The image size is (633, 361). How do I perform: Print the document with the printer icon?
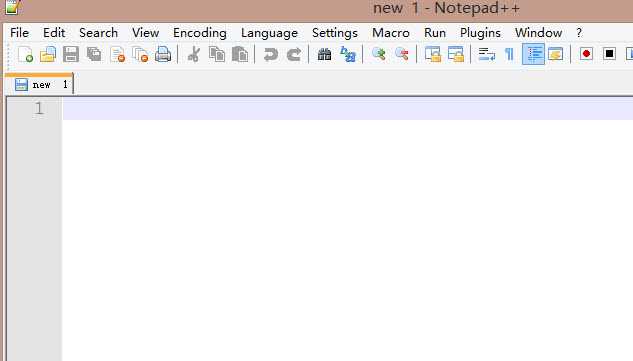(163, 54)
